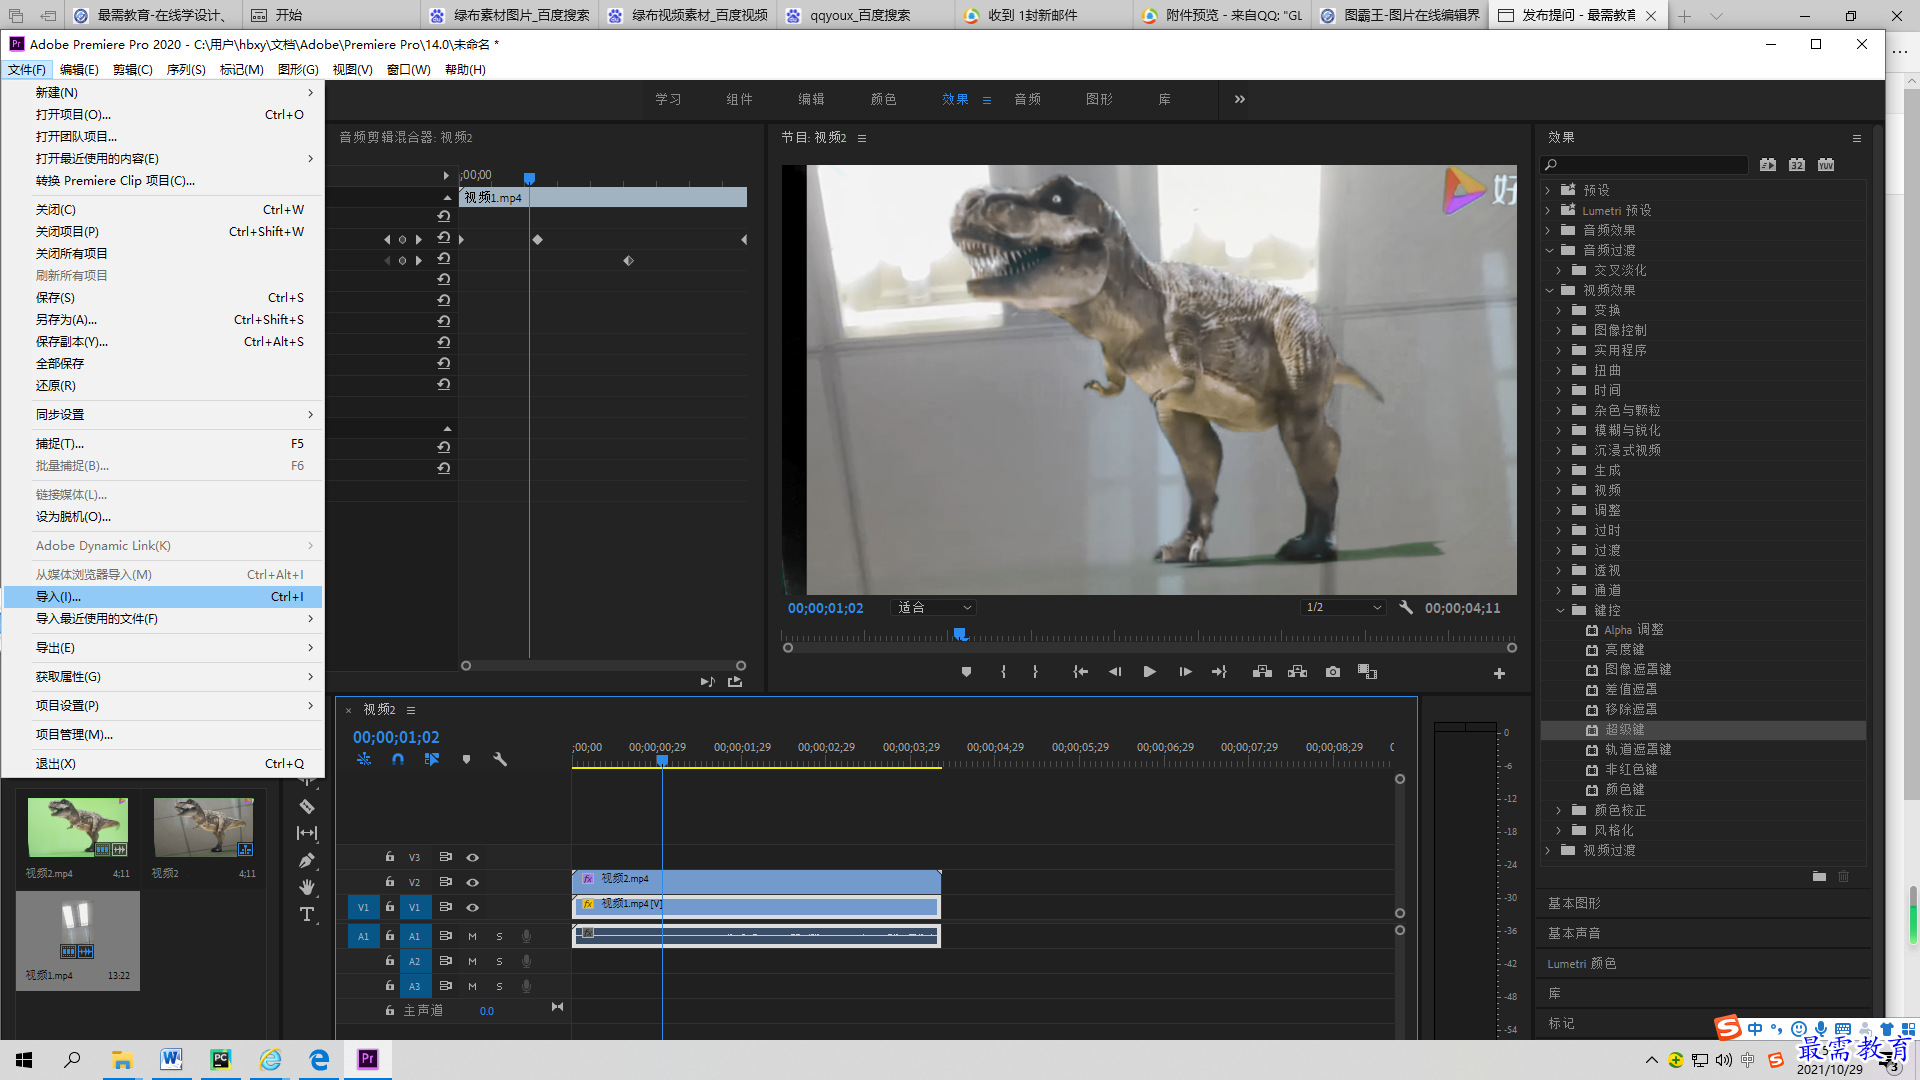Image resolution: width=1920 pixels, height=1080 pixels.
Task: Select 视频1.mp4 thumbnail in project panel
Action: tap(78, 931)
